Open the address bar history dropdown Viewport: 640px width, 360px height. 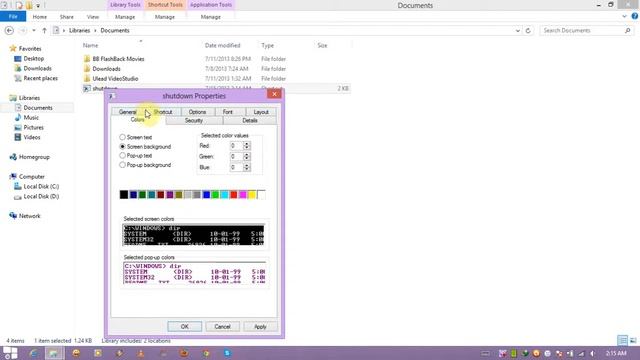[x=518, y=31]
